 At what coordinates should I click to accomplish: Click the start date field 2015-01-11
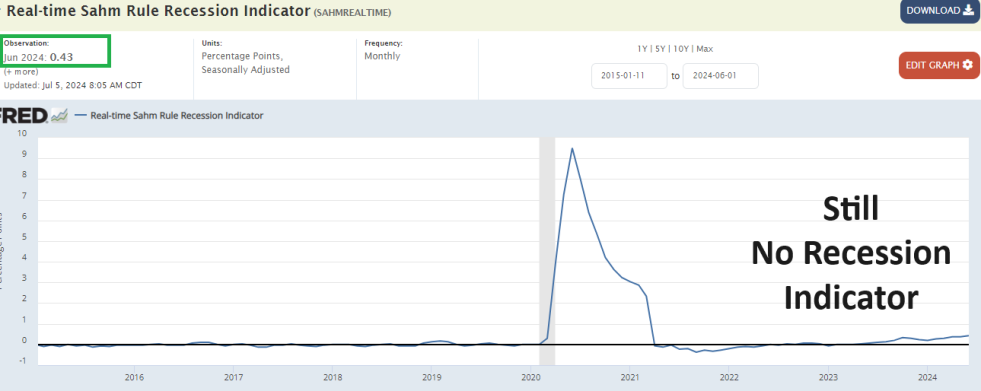click(629, 76)
